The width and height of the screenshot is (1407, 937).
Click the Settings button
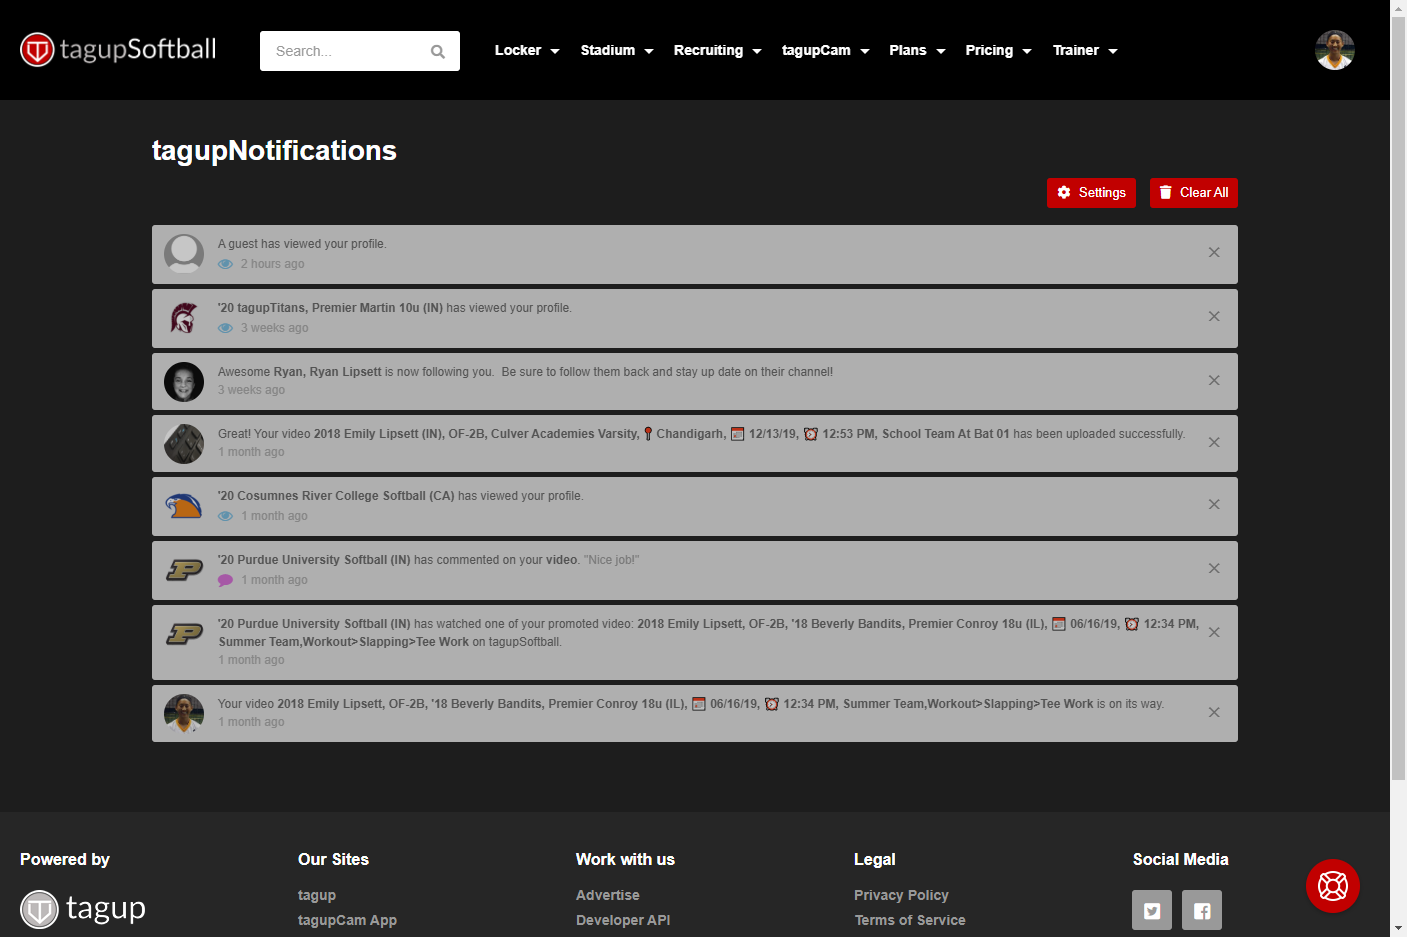point(1091,193)
